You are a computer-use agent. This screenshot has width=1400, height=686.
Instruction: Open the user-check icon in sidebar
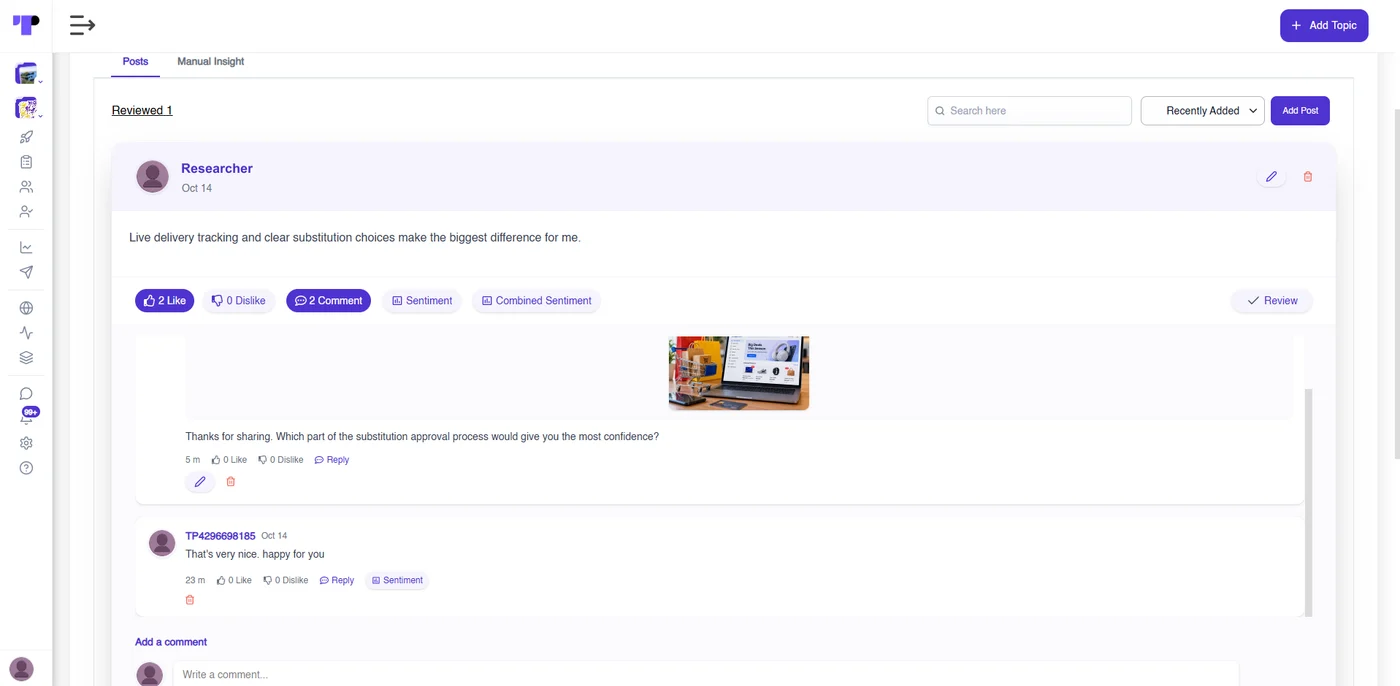click(x=26, y=212)
